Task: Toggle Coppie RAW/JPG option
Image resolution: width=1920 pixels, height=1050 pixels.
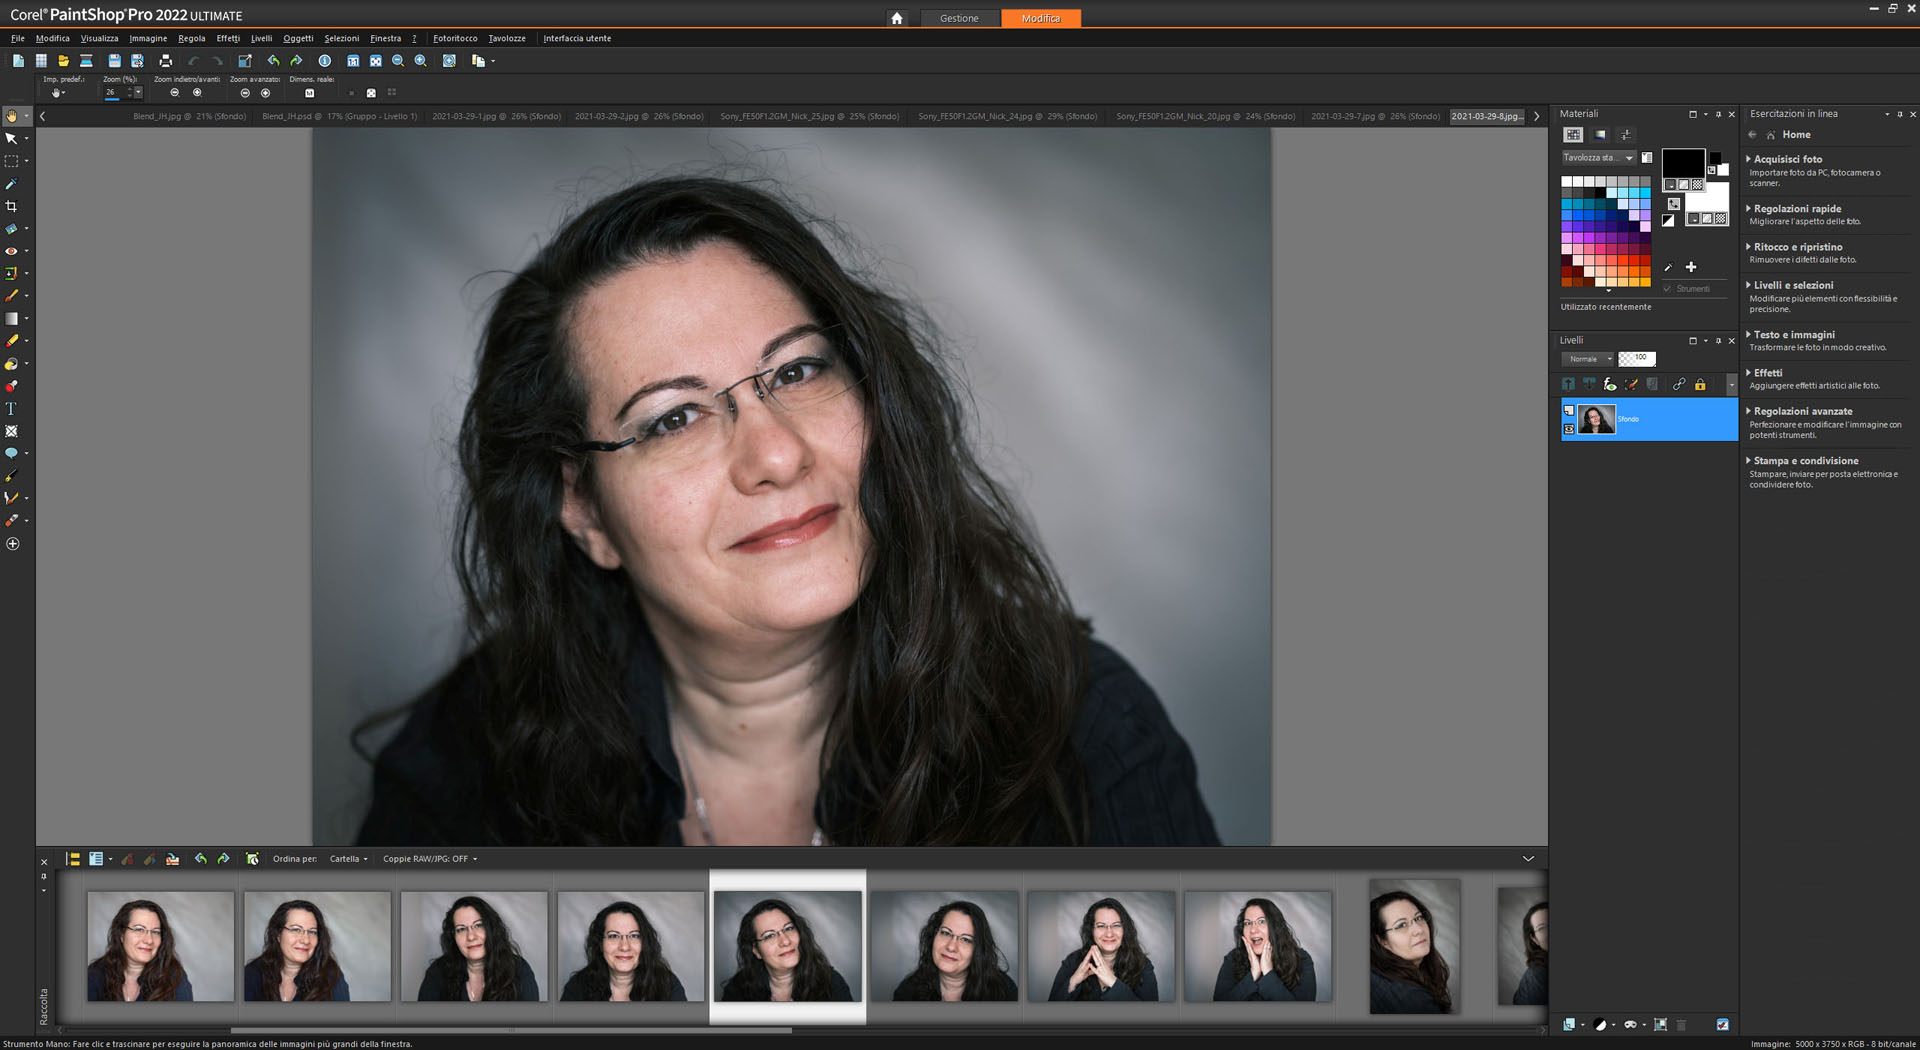Action: [x=430, y=859]
